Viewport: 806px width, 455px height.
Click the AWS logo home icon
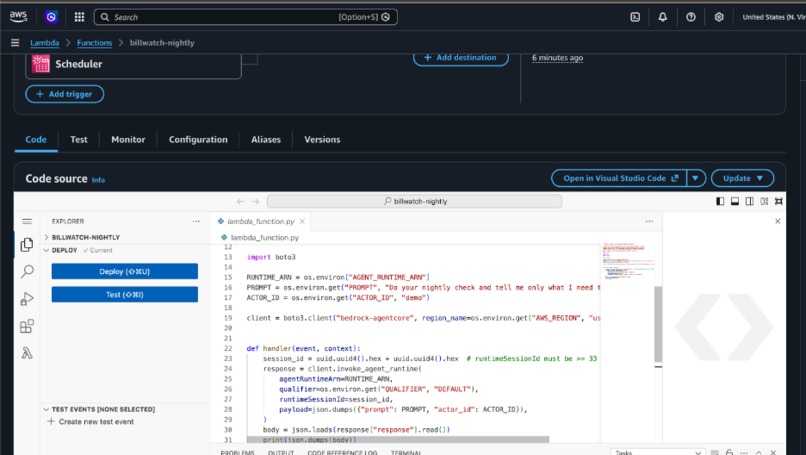[x=18, y=17]
